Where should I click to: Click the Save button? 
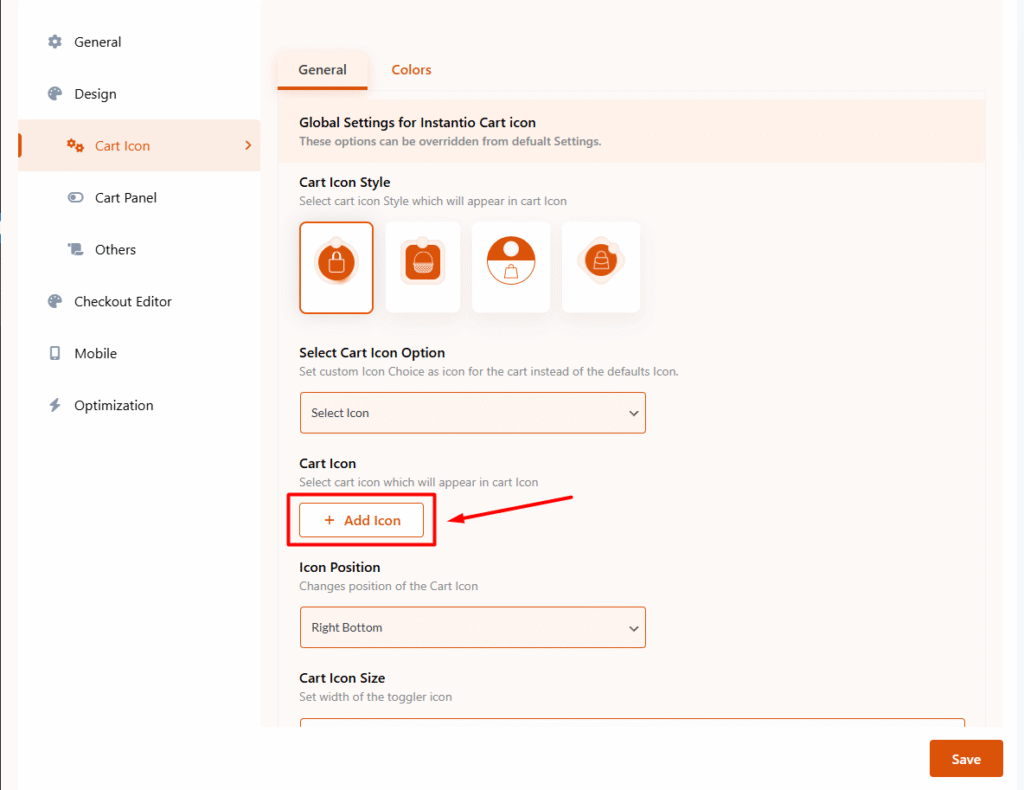965,759
